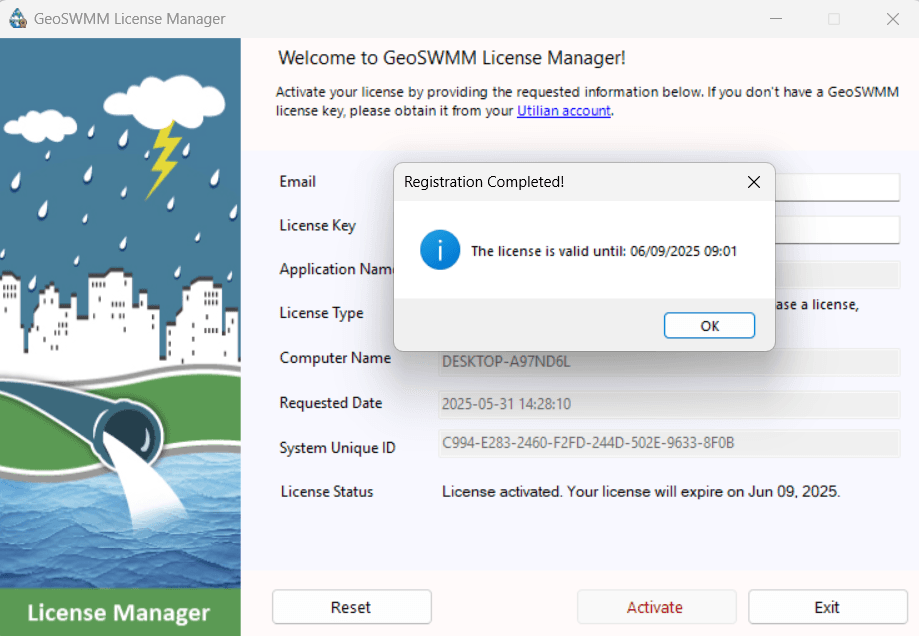
Task: Click the Reset button
Action: pos(351,607)
